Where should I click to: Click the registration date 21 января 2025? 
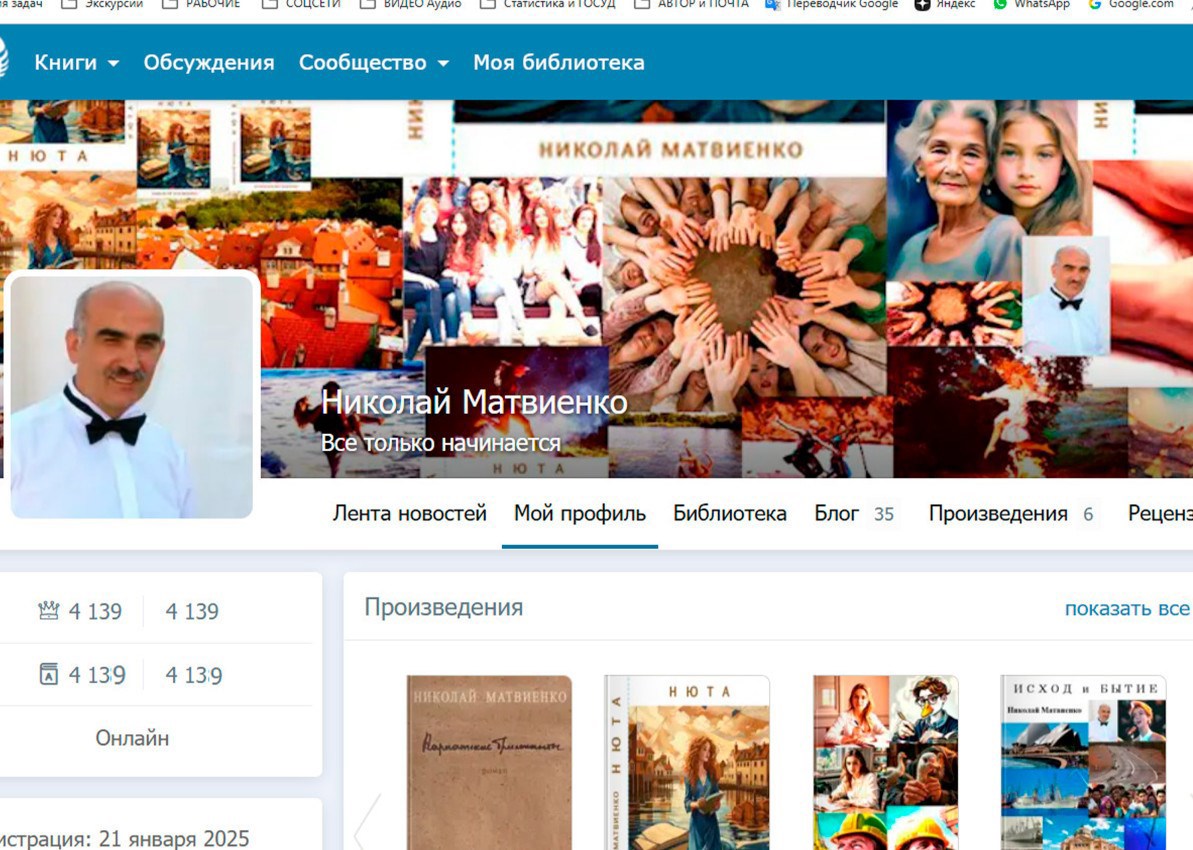(x=174, y=839)
